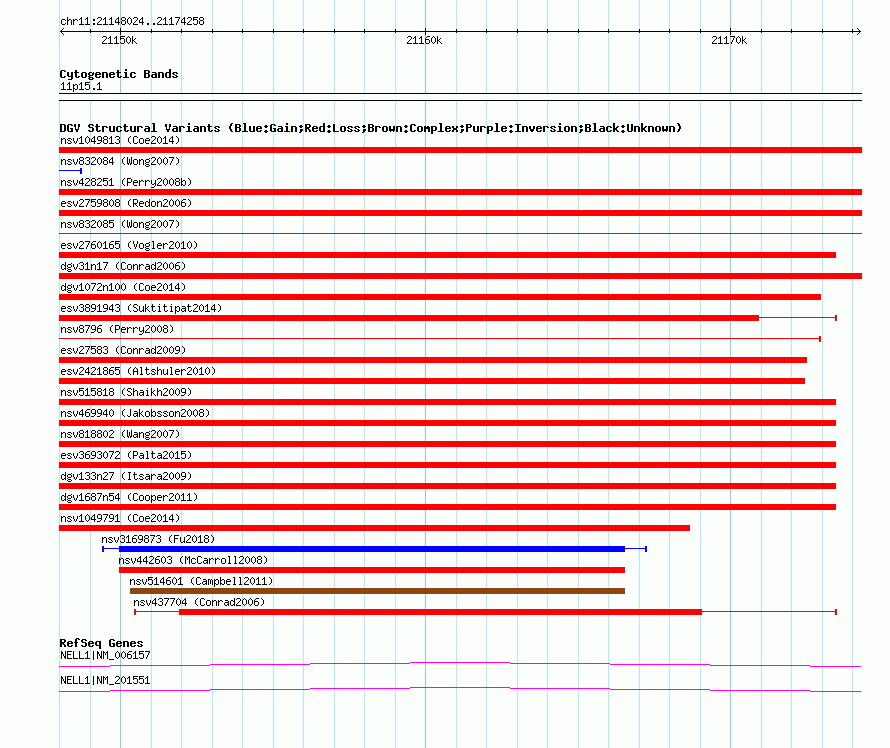Click the magenta NELL1|NM_006157 gene track line
The width and height of the screenshot is (890, 748).
point(460,664)
